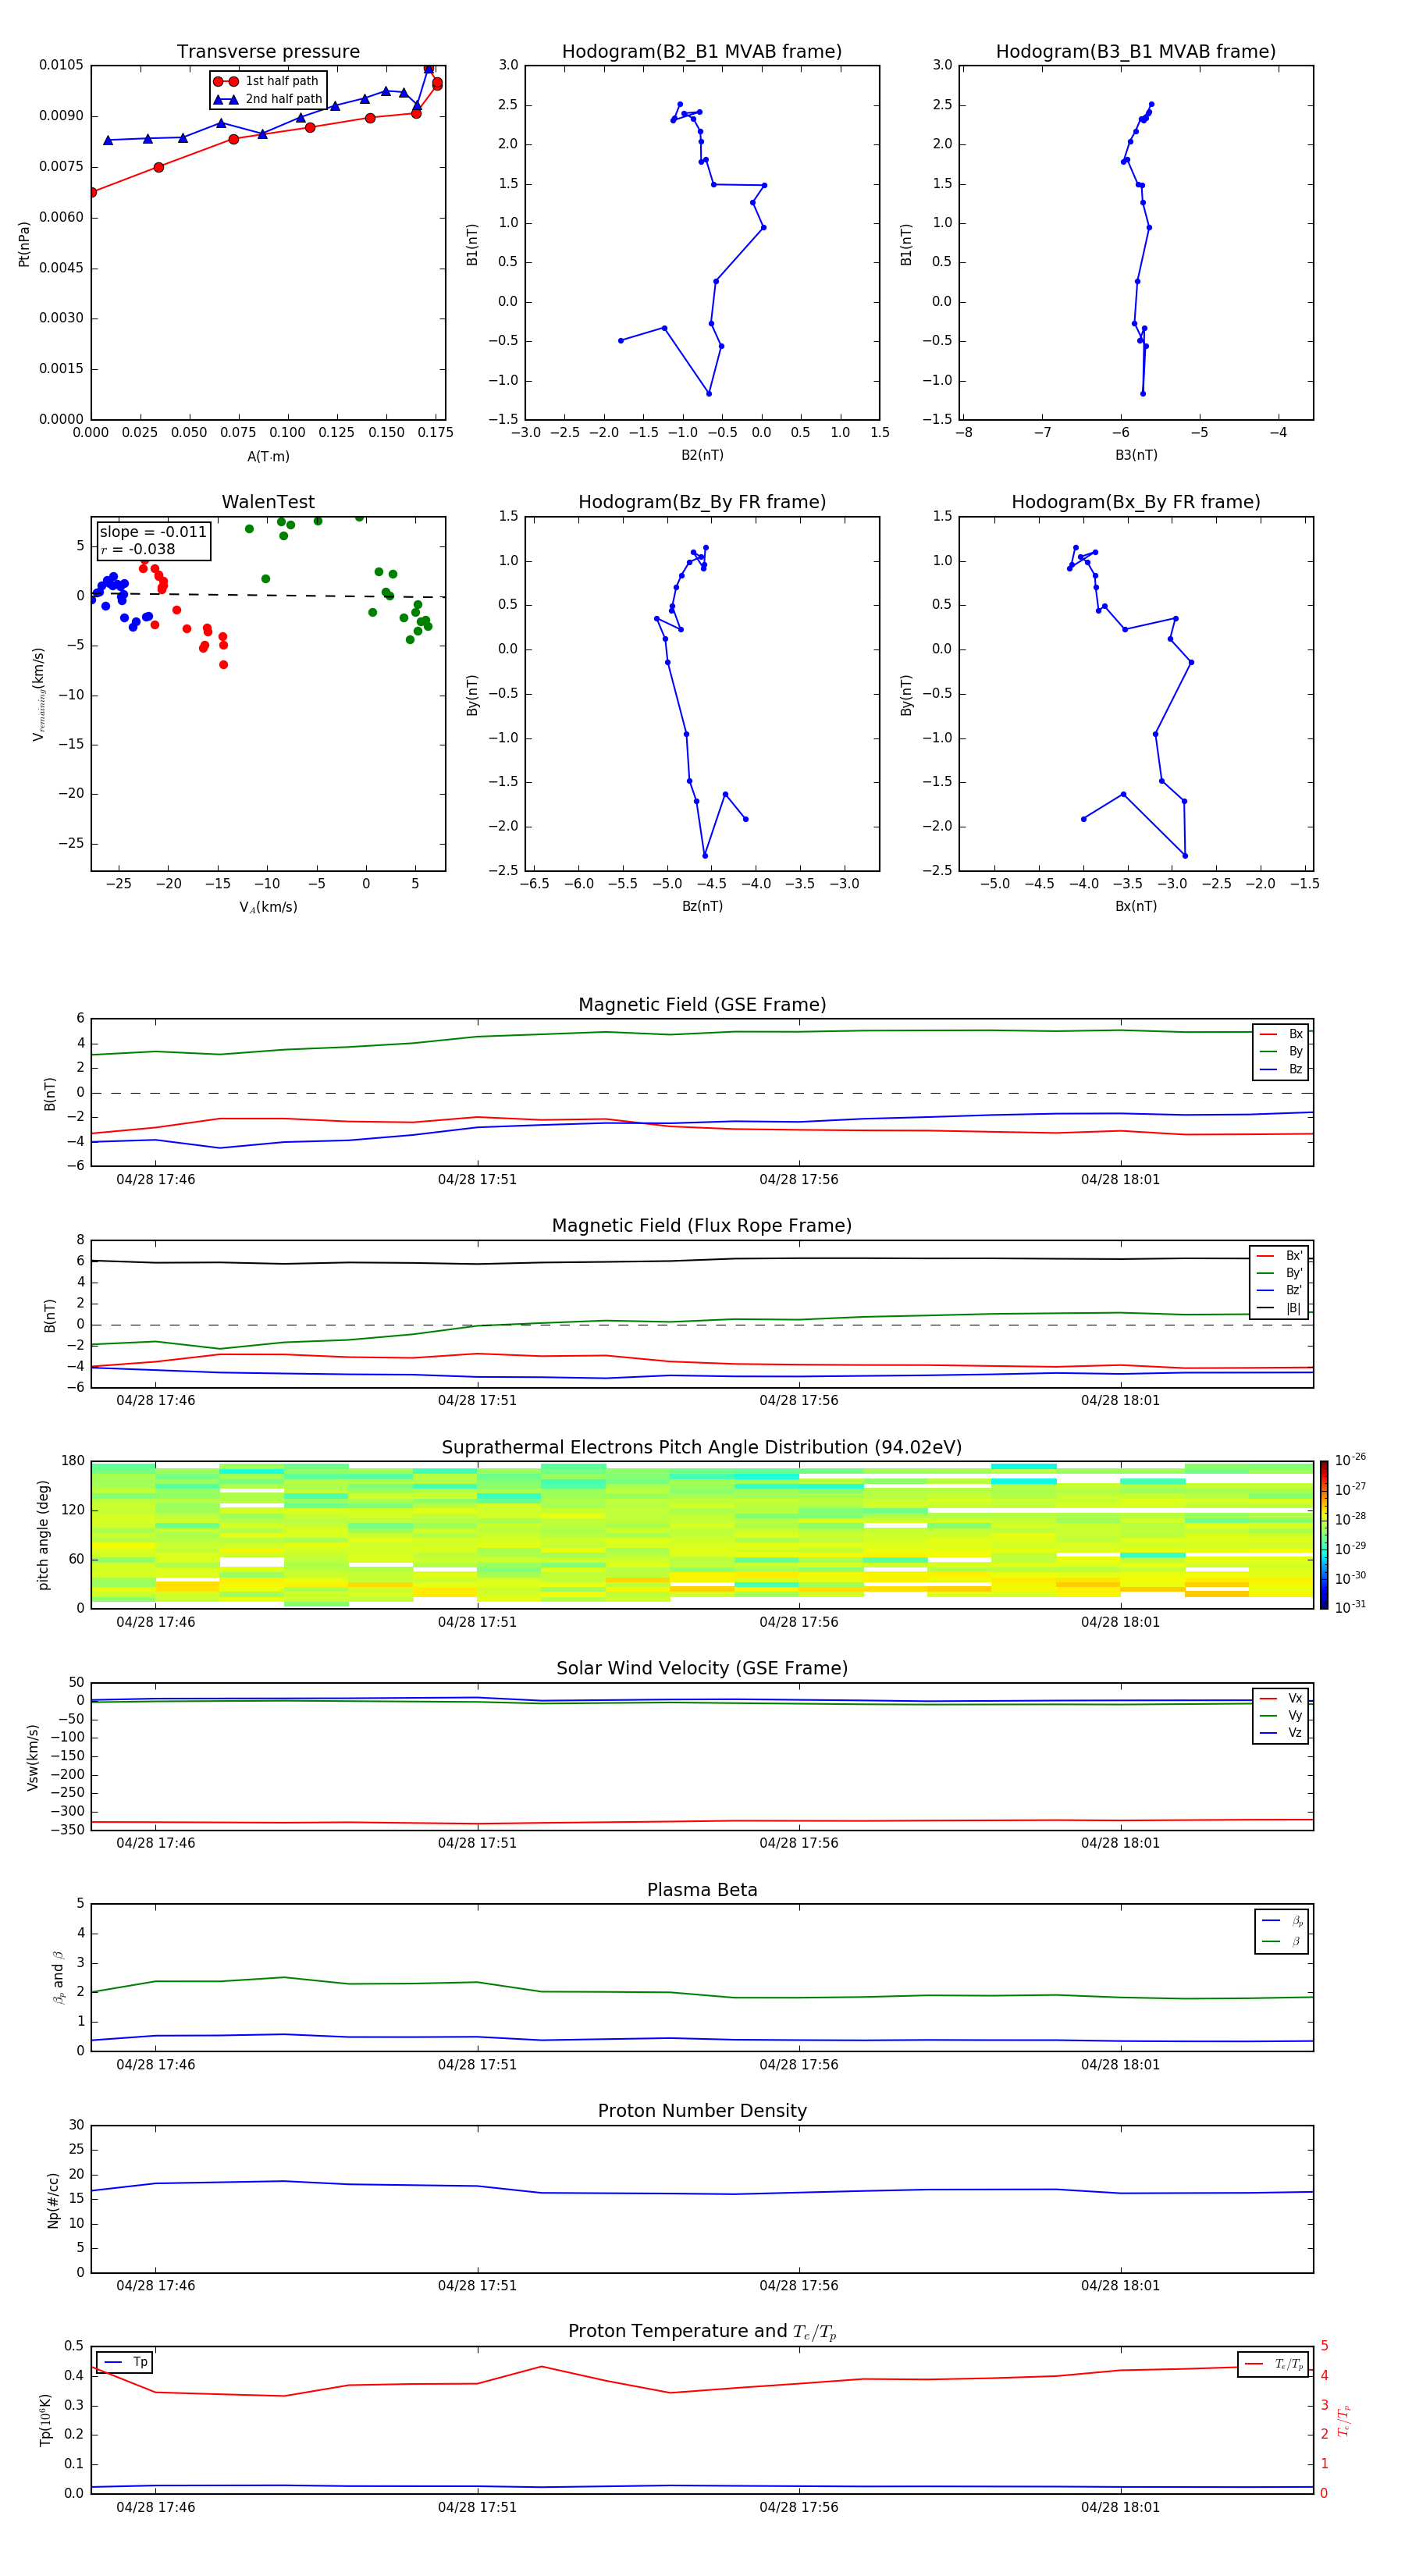Click 'Np(#/cc)' axis label
The width and height of the screenshot is (1405, 2576).
click(x=53, y=2200)
